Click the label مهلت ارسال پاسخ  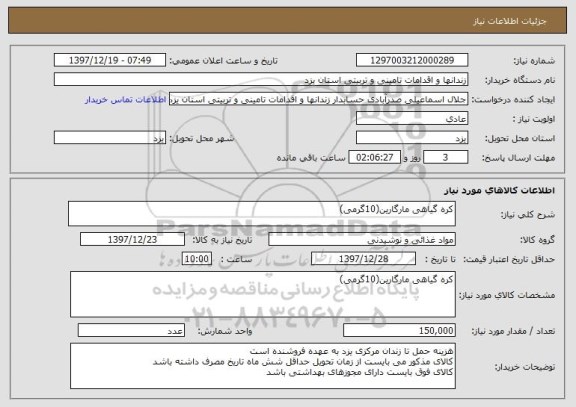(x=518, y=158)
